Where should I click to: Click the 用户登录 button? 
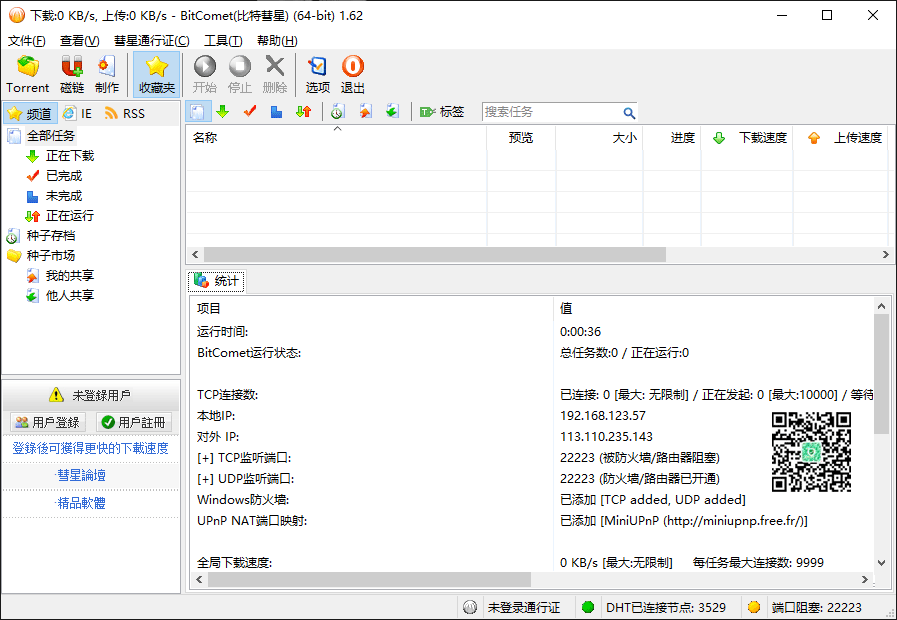(x=48, y=422)
